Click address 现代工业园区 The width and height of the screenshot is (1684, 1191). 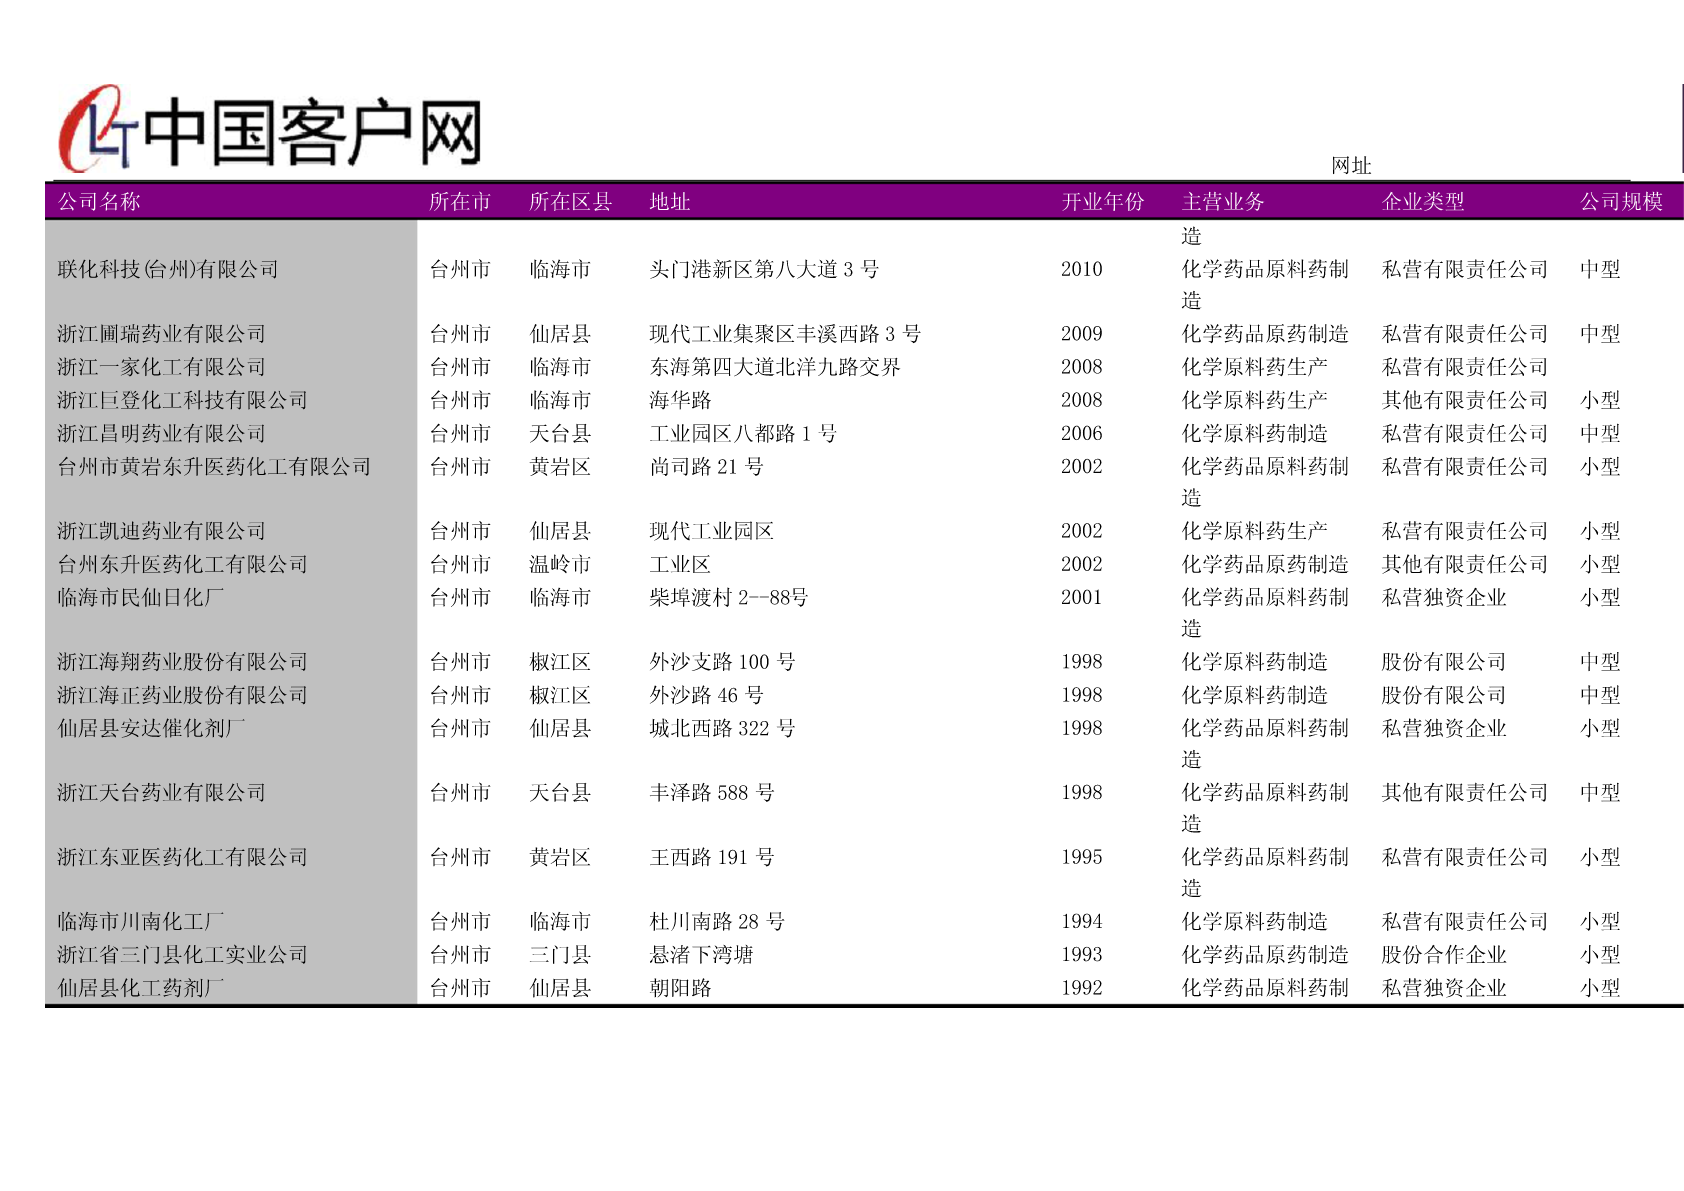(712, 531)
